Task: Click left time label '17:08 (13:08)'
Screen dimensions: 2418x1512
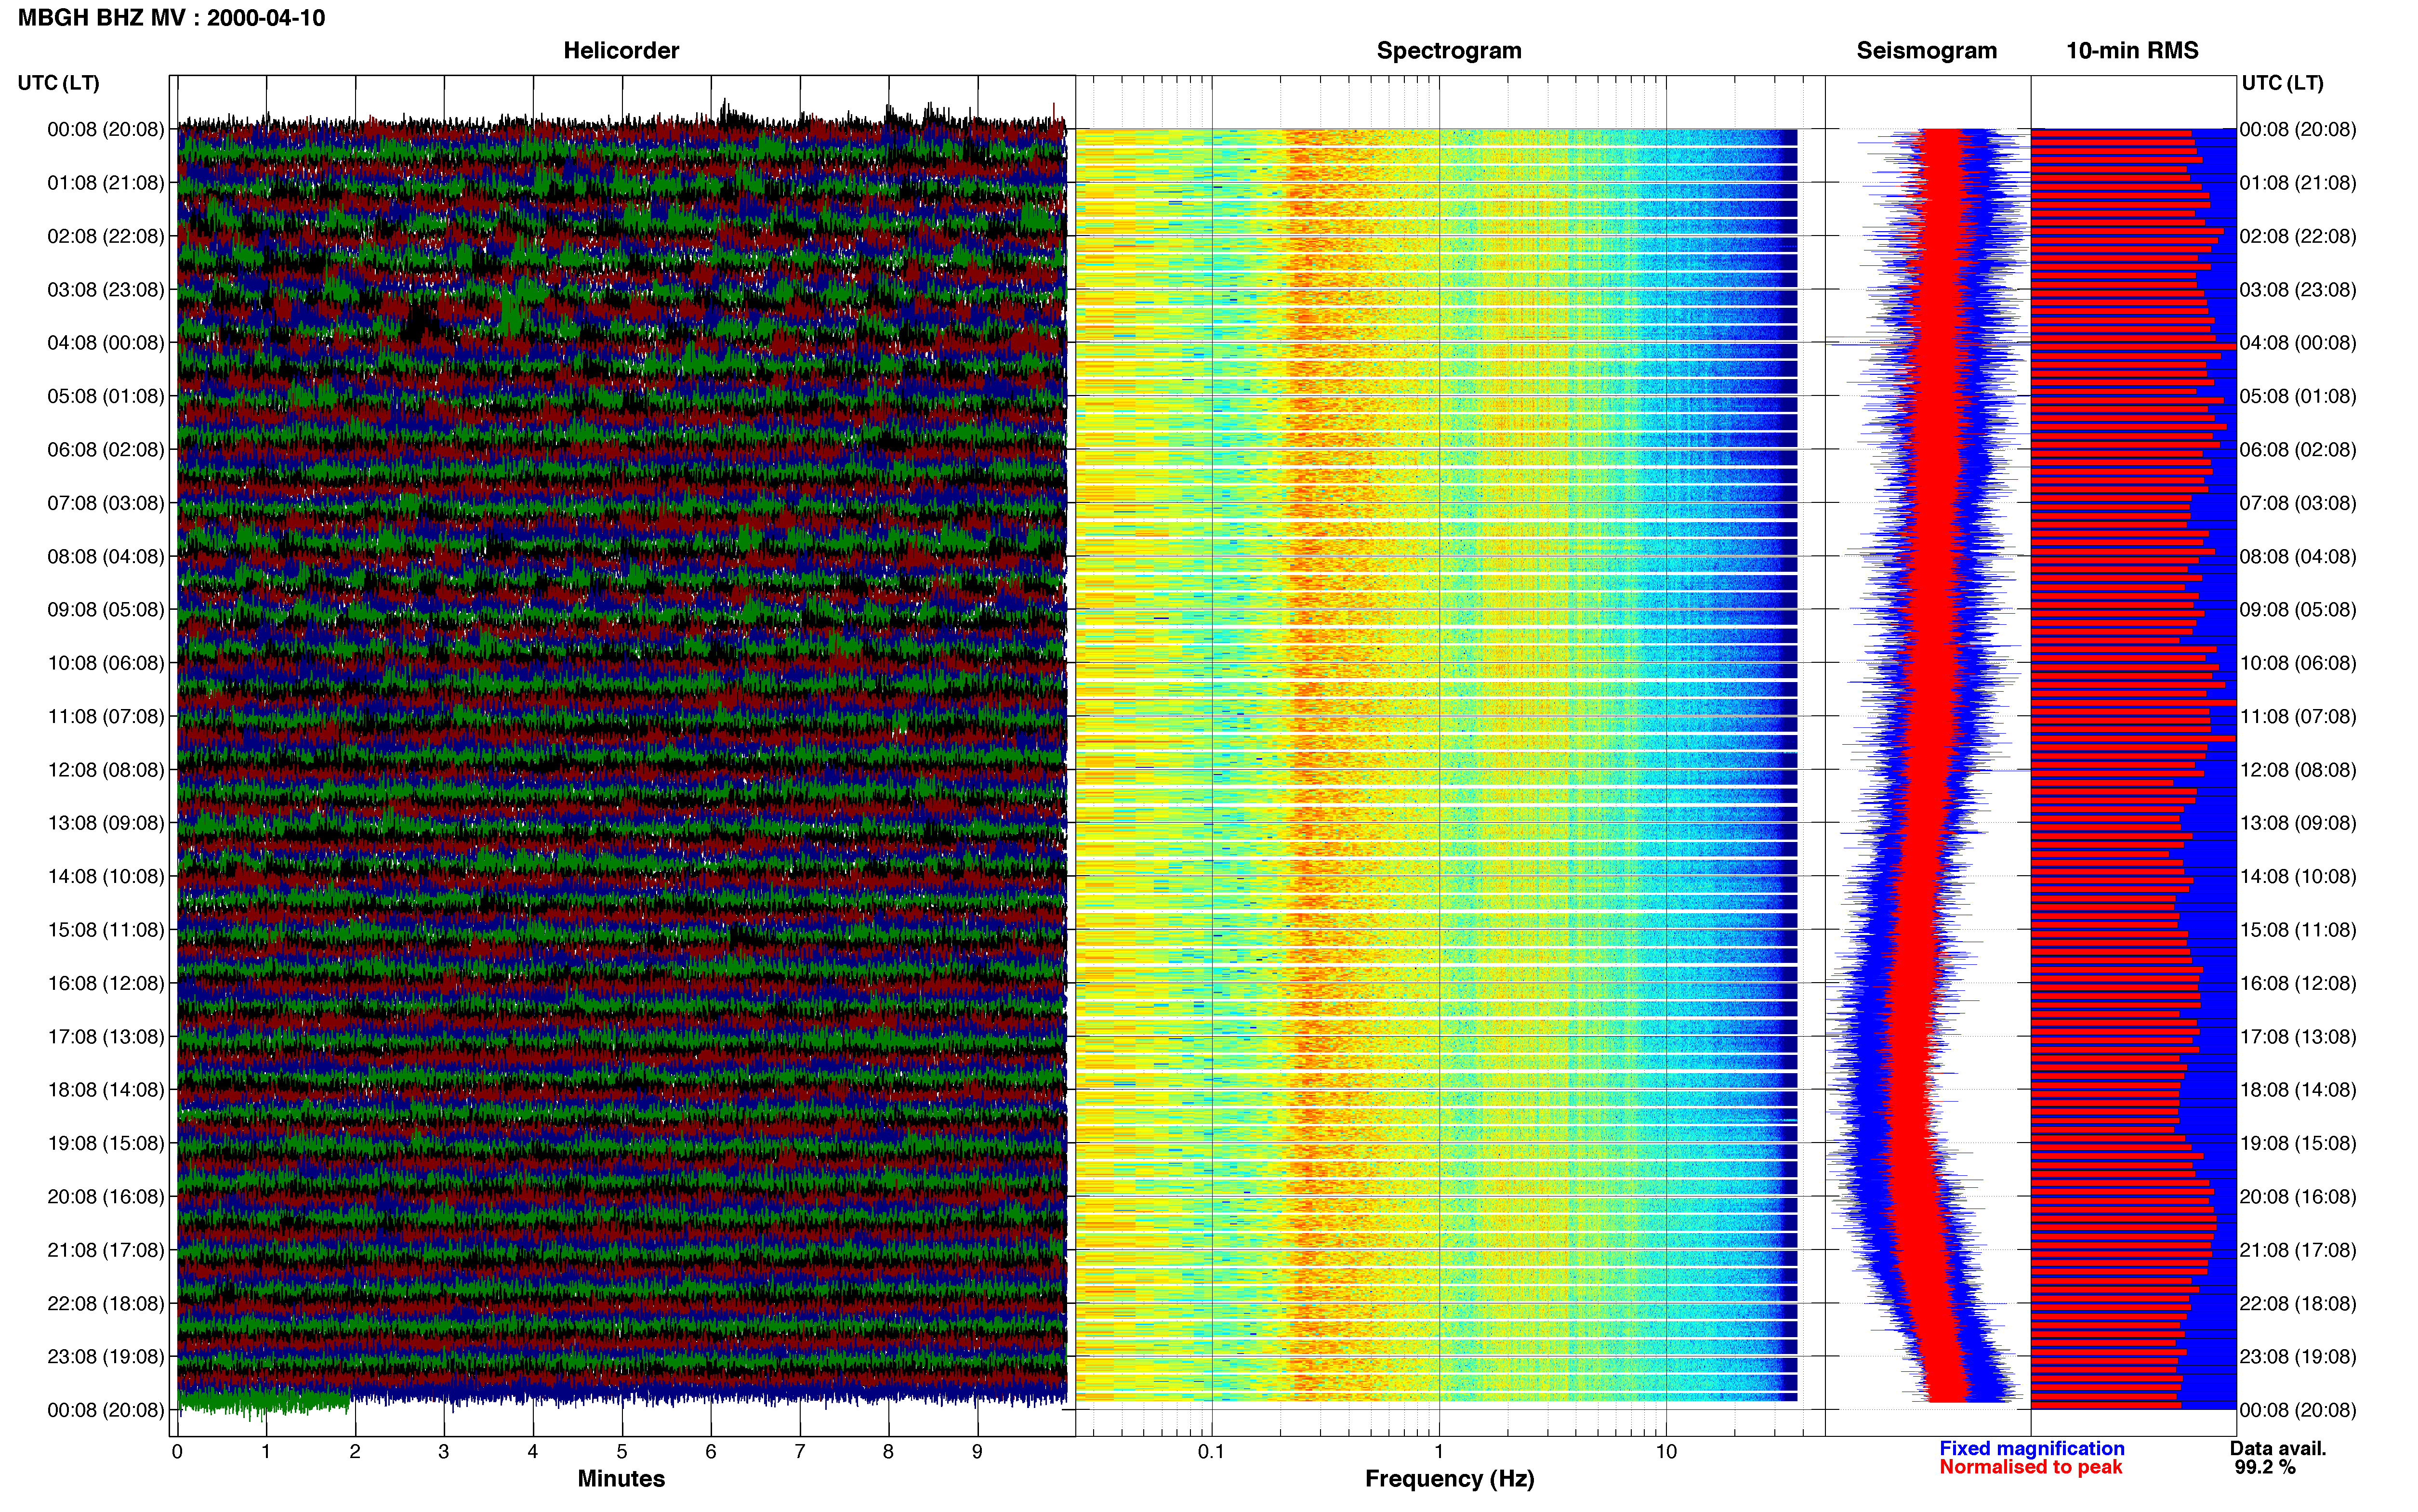Action: [x=105, y=1036]
